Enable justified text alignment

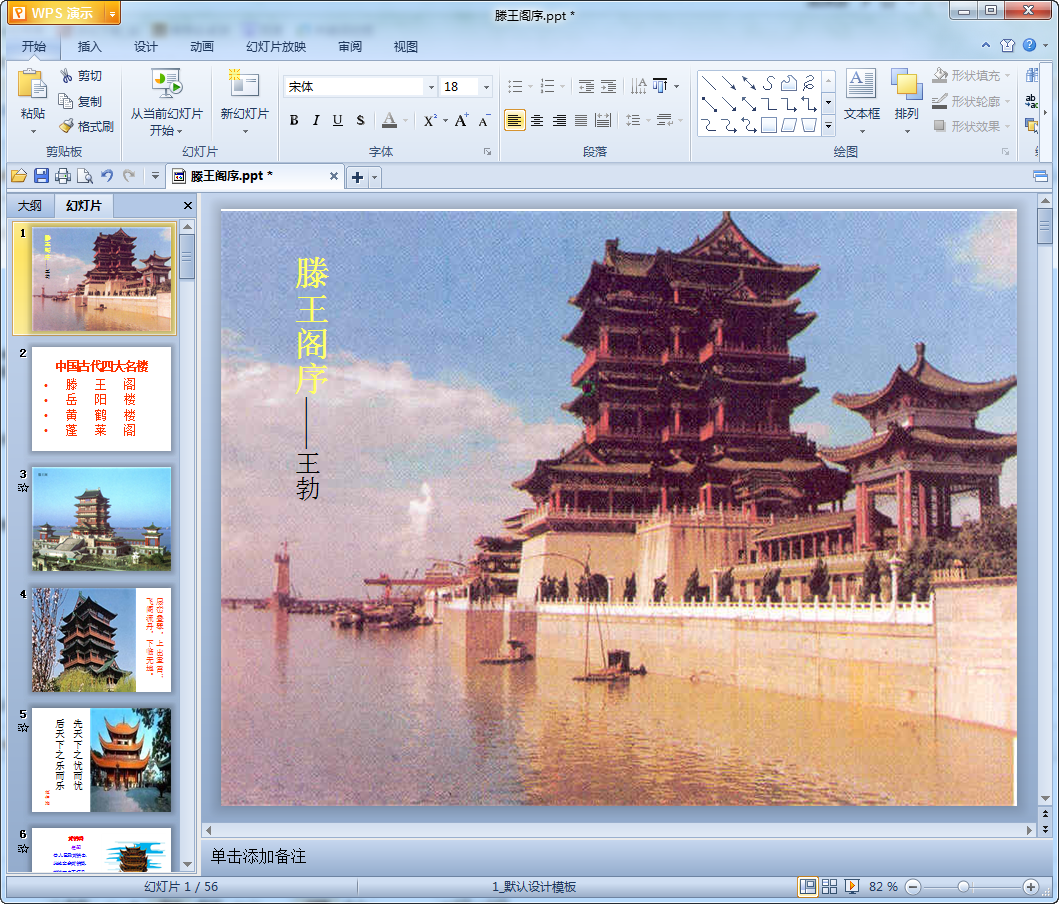[x=581, y=120]
